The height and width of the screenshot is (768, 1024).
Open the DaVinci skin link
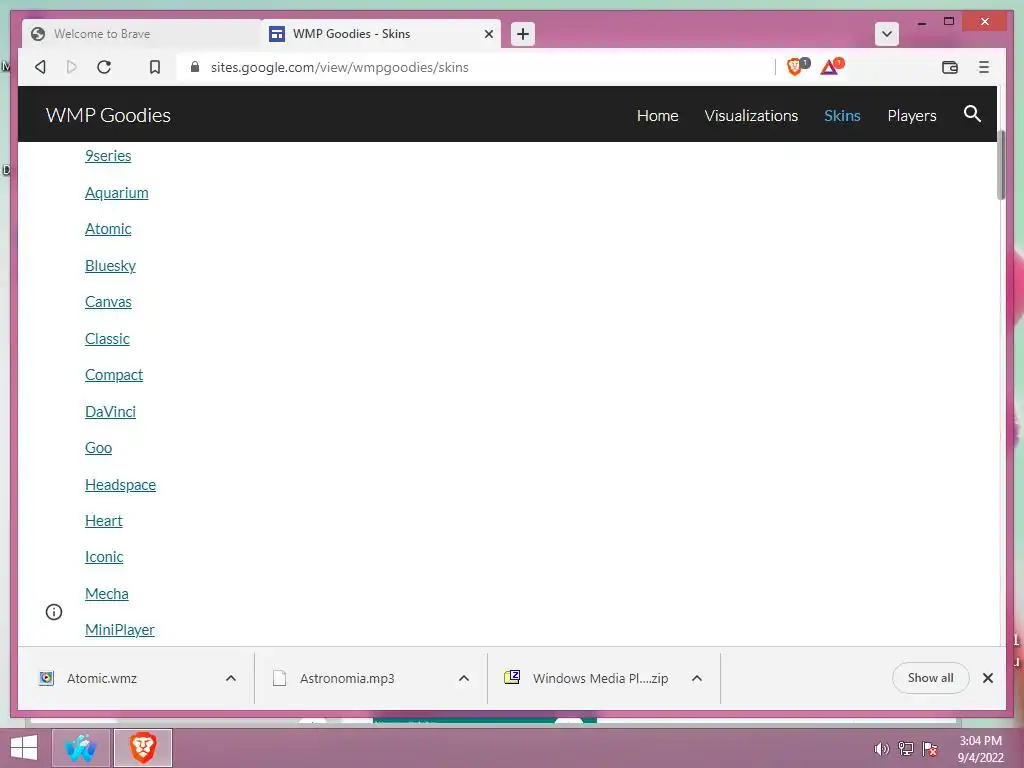click(110, 412)
